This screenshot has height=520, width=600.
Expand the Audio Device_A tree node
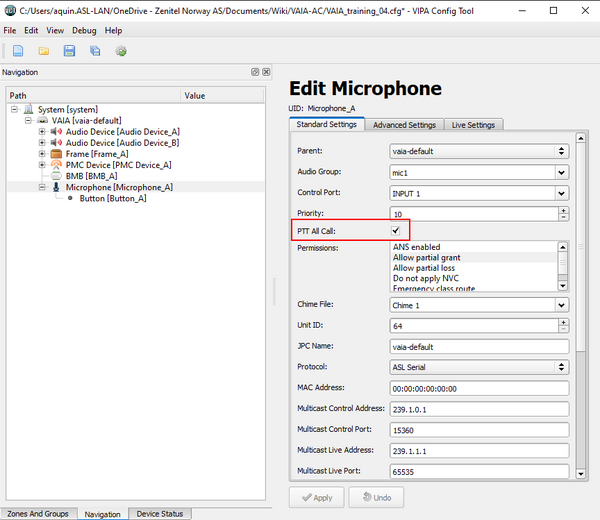42,131
